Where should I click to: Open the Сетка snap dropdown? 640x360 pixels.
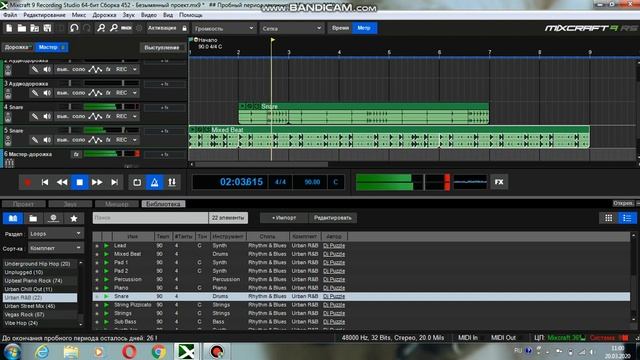coord(291,29)
